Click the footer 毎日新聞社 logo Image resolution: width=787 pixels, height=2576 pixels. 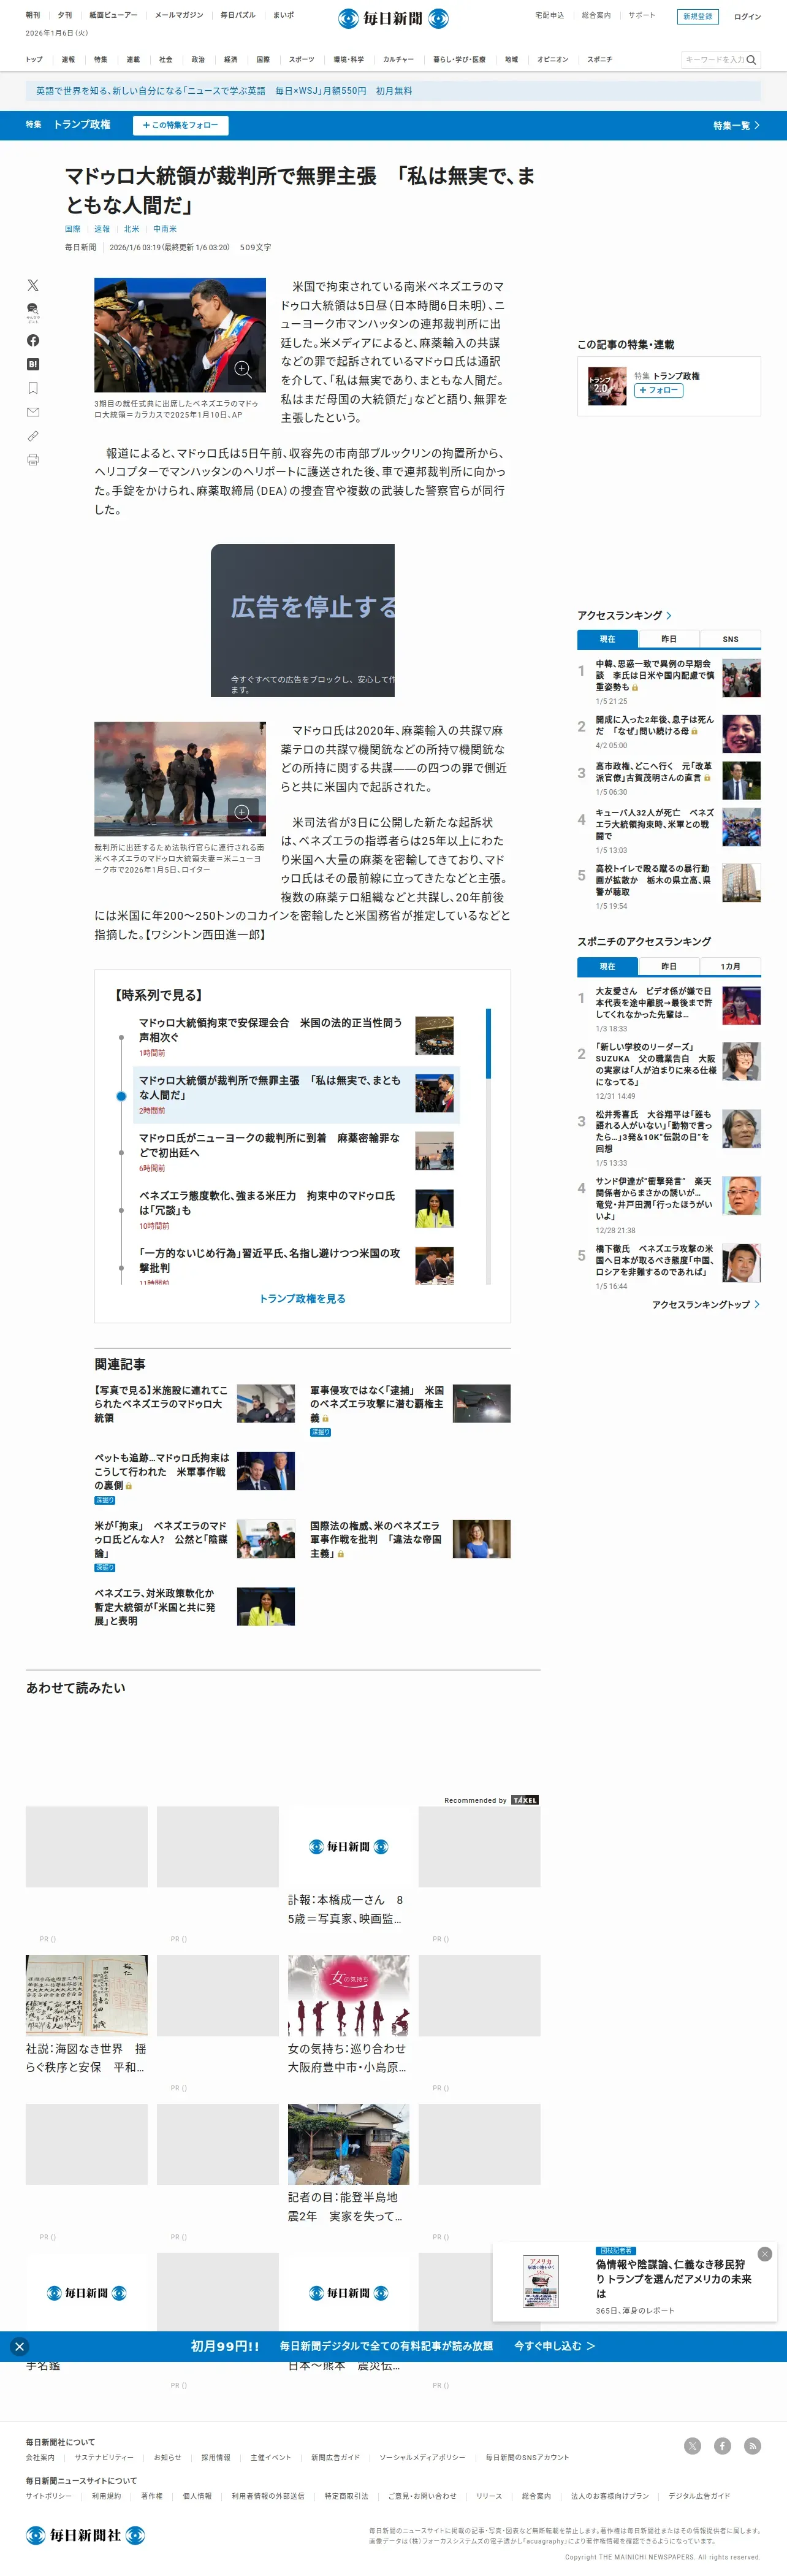(85, 2535)
